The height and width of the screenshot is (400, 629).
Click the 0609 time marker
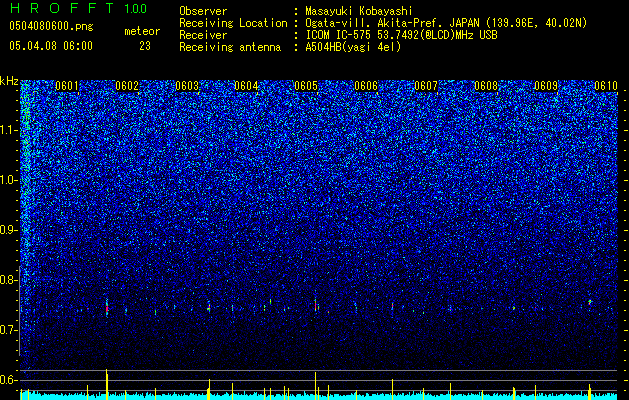[546, 86]
